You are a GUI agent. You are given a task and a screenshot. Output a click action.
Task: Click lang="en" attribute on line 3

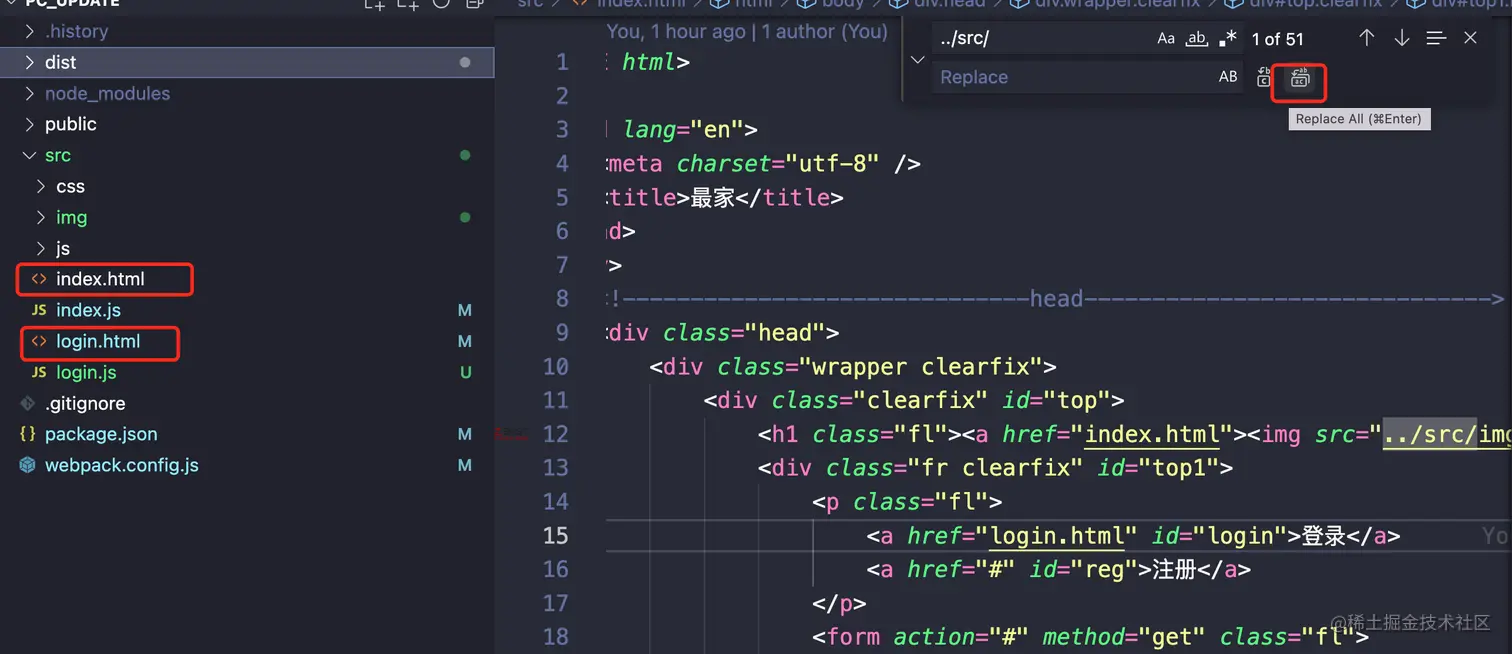(684, 130)
